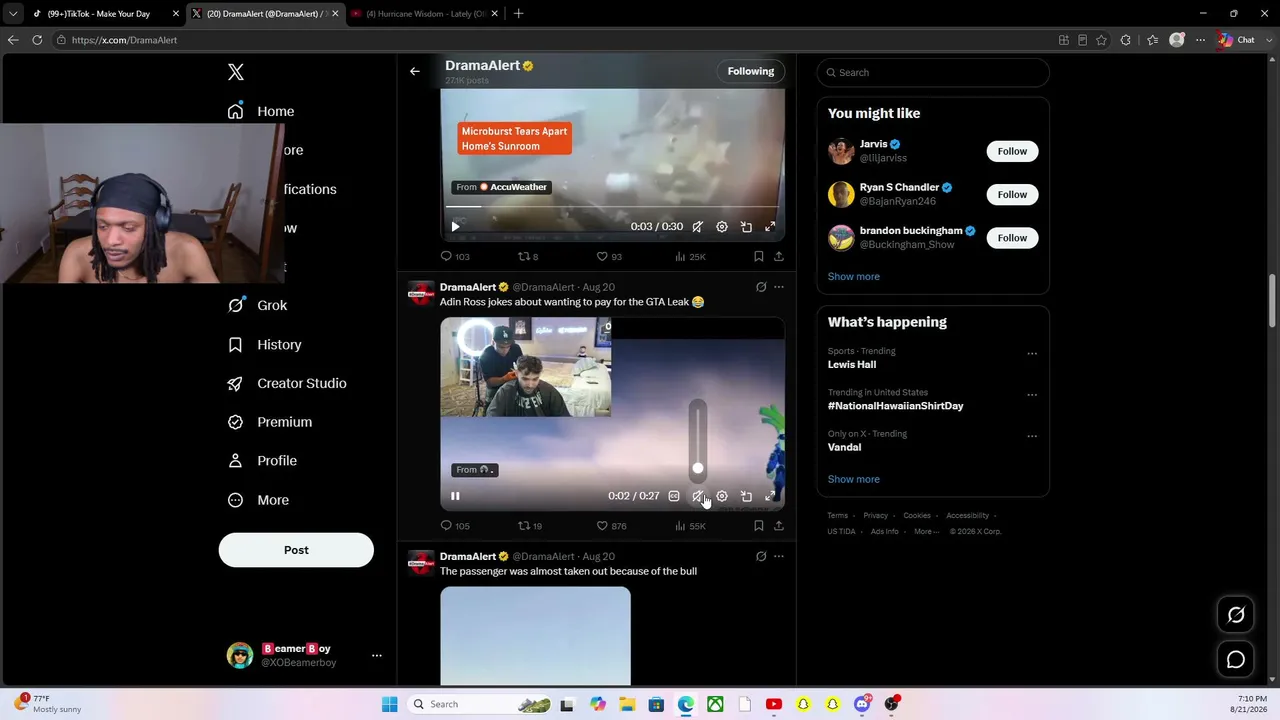Click the Post button

point(296,550)
